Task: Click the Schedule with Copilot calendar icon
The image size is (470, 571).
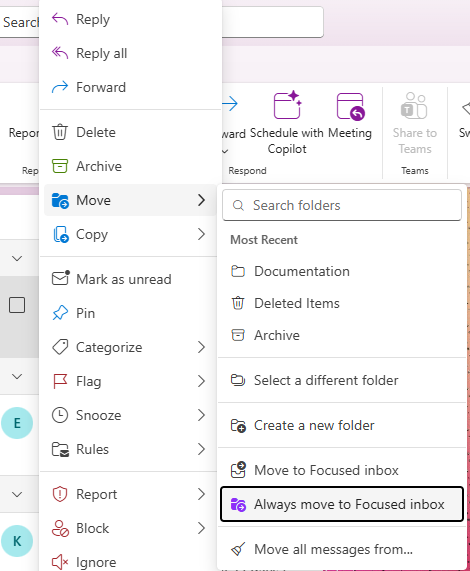Action: (x=287, y=105)
